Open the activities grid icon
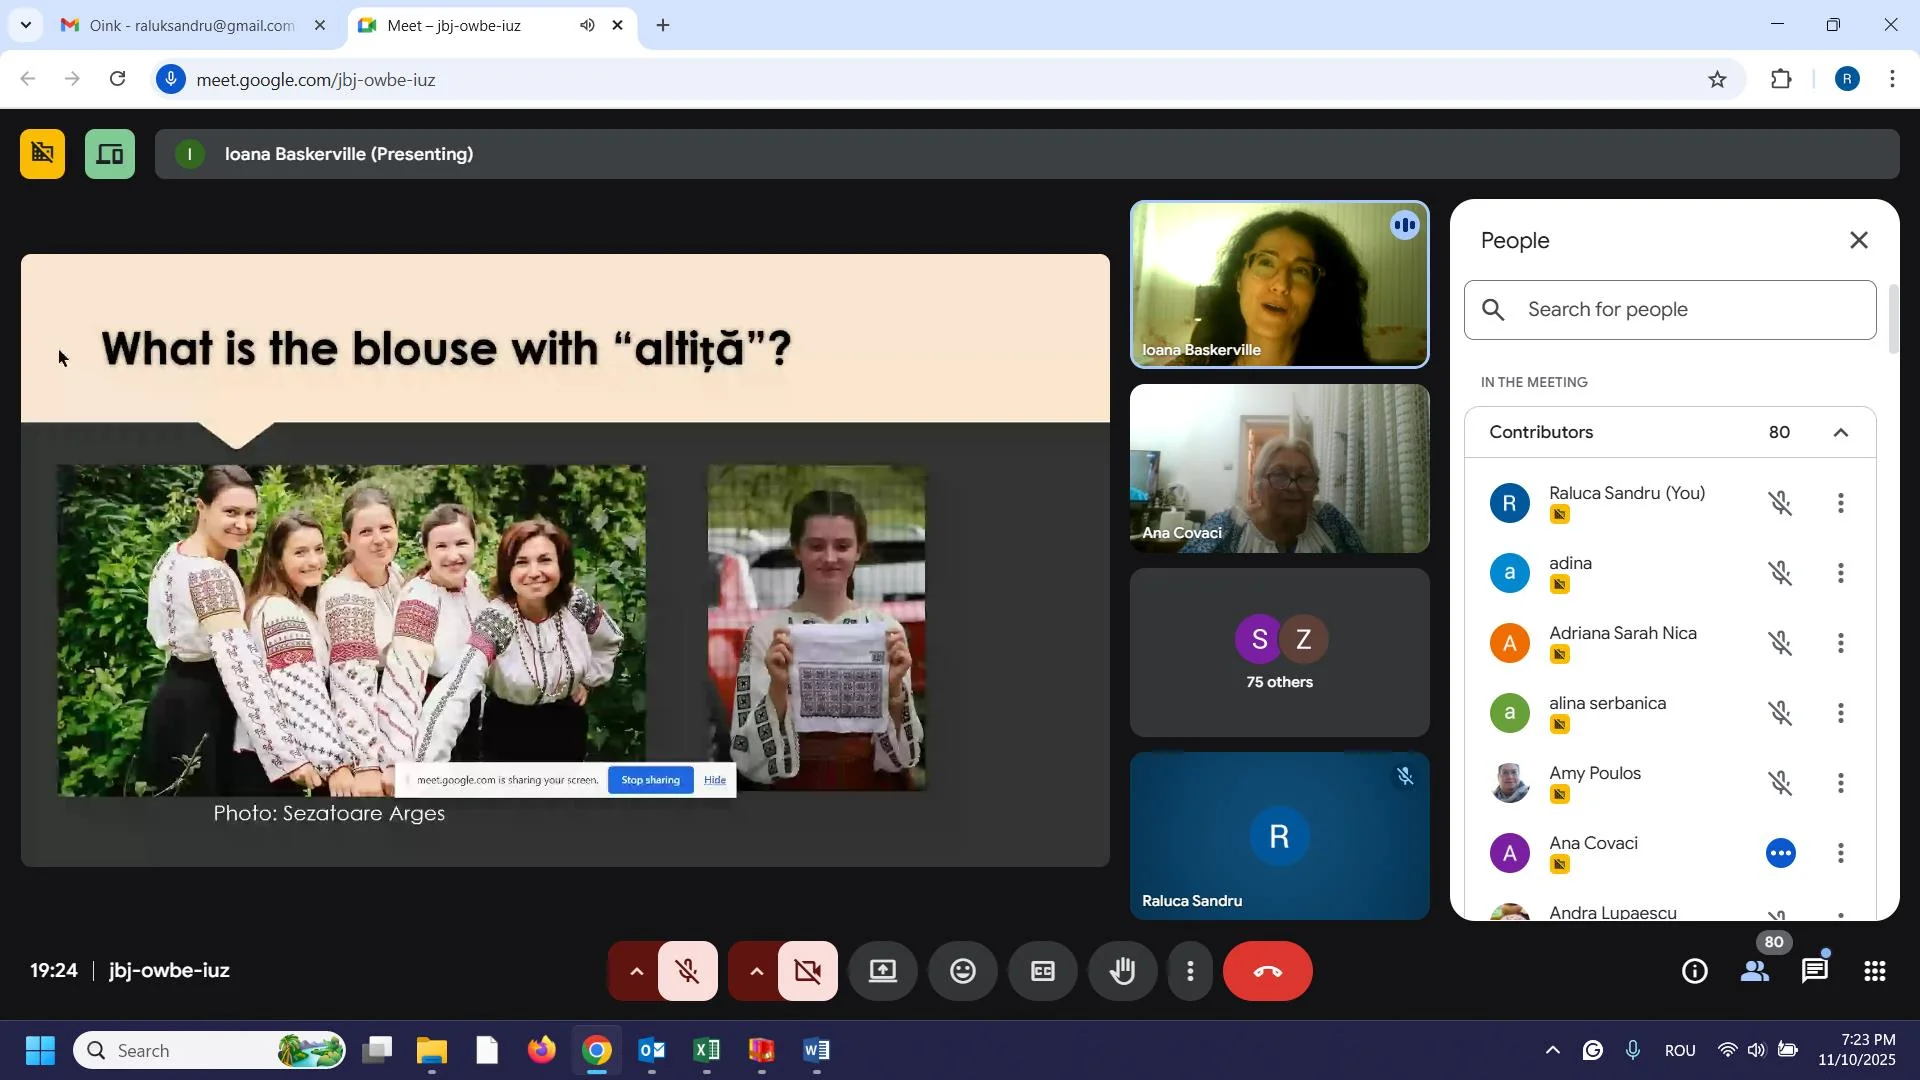Screen dimensions: 1920x1080 1875,972
